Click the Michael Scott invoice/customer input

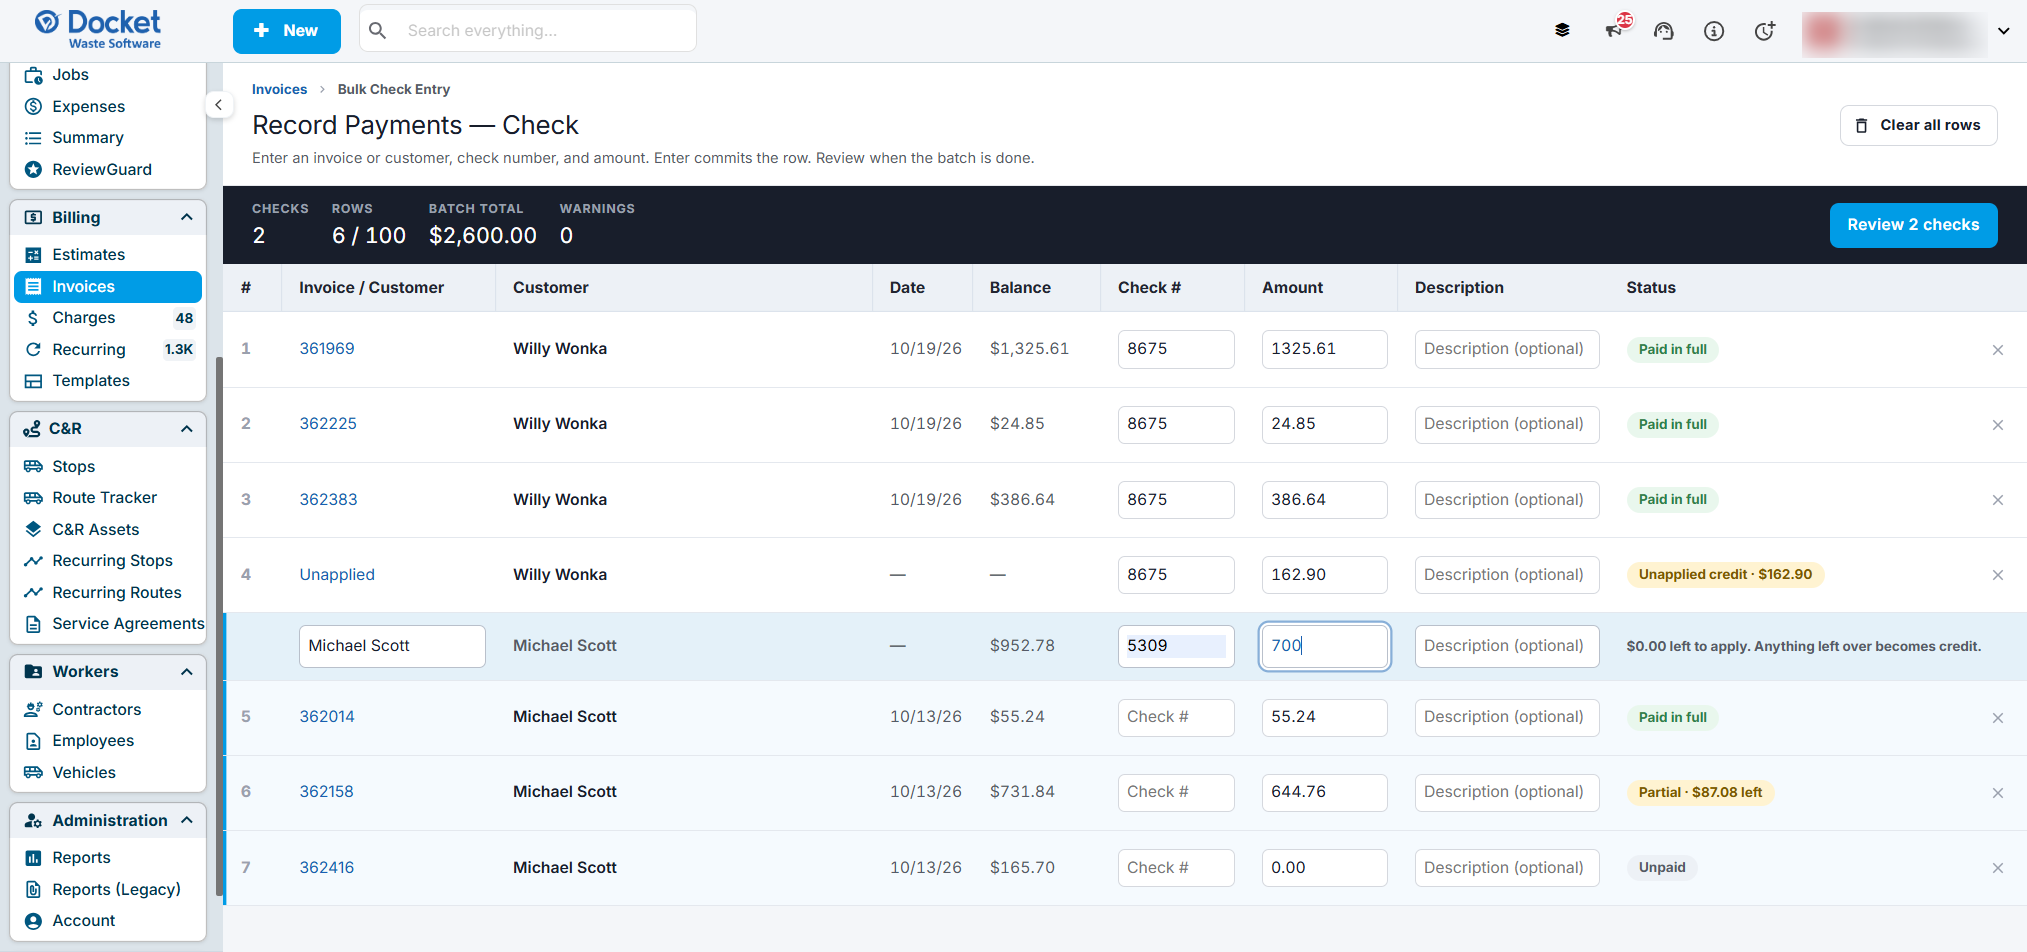coord(392,646)
